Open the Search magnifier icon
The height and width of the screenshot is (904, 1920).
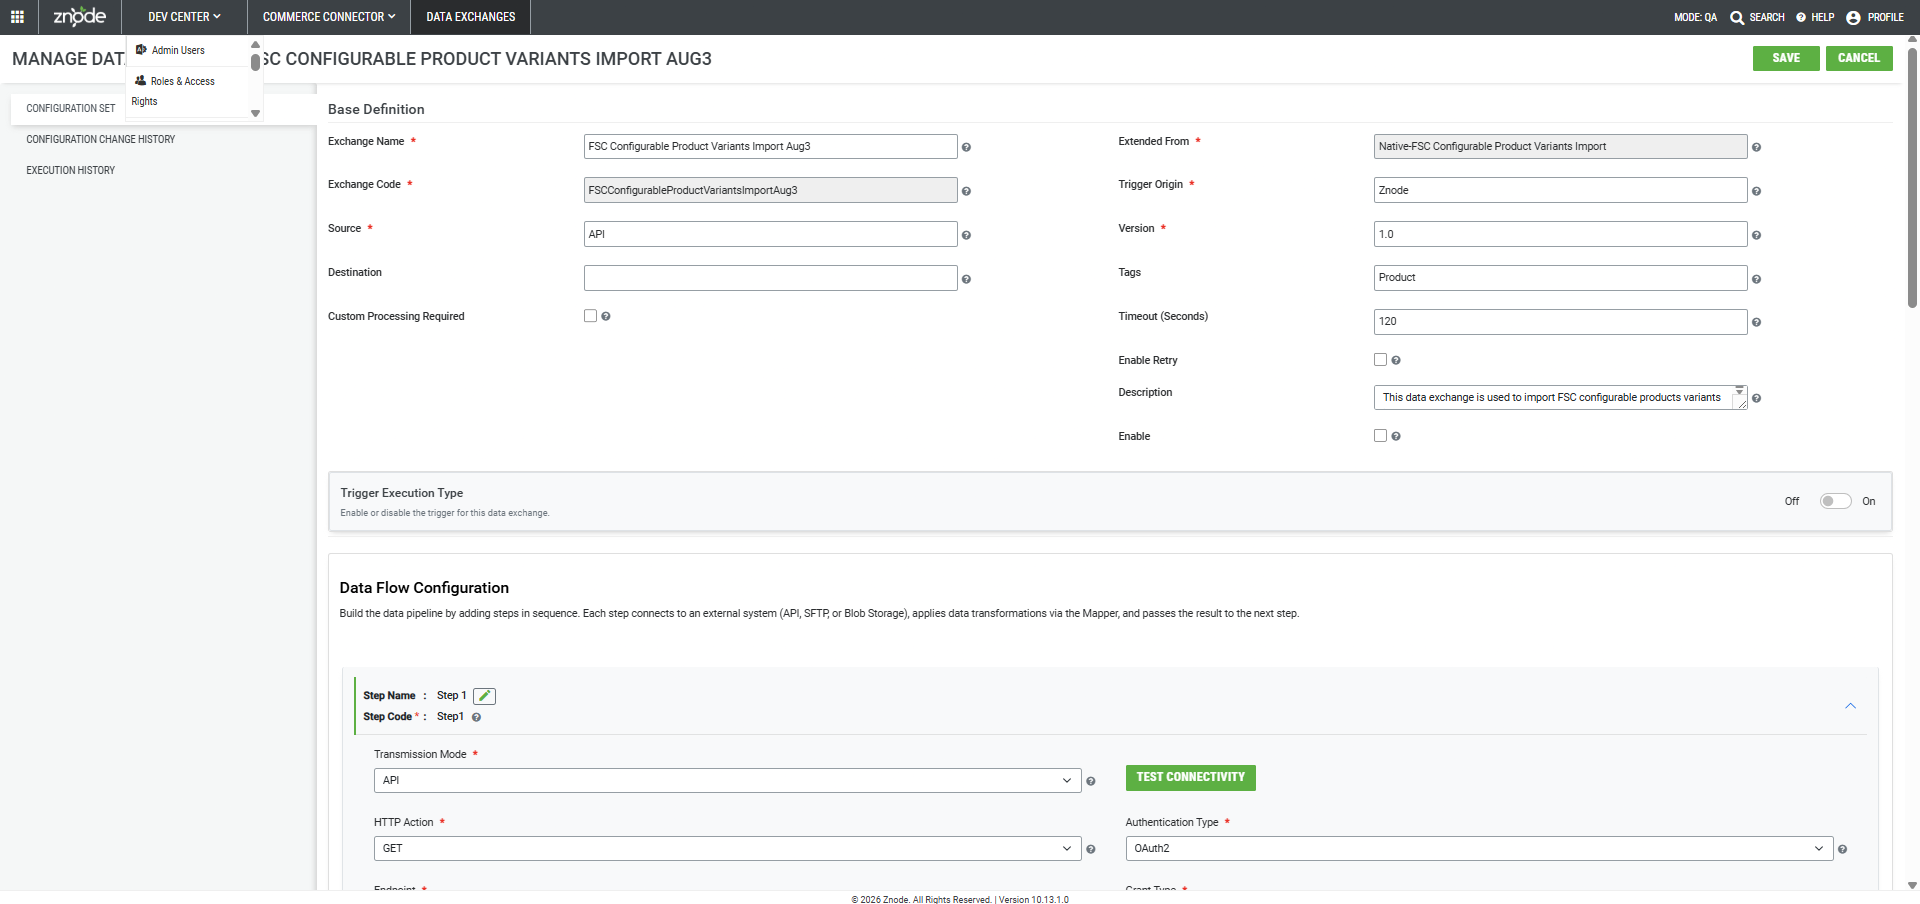1737,18
